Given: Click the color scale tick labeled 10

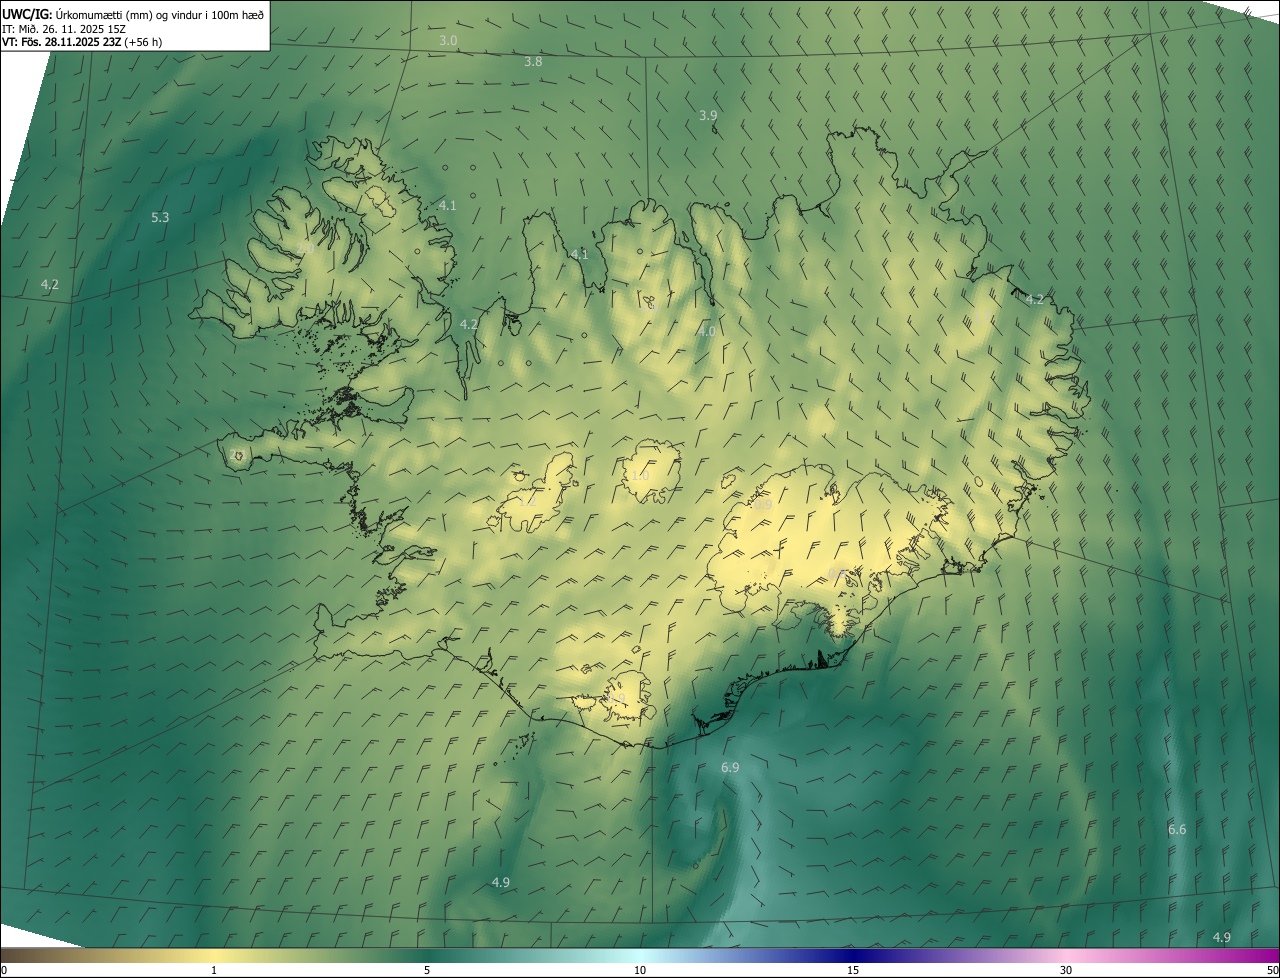Looking at the screenshot, I should click(x=640, y=970).
